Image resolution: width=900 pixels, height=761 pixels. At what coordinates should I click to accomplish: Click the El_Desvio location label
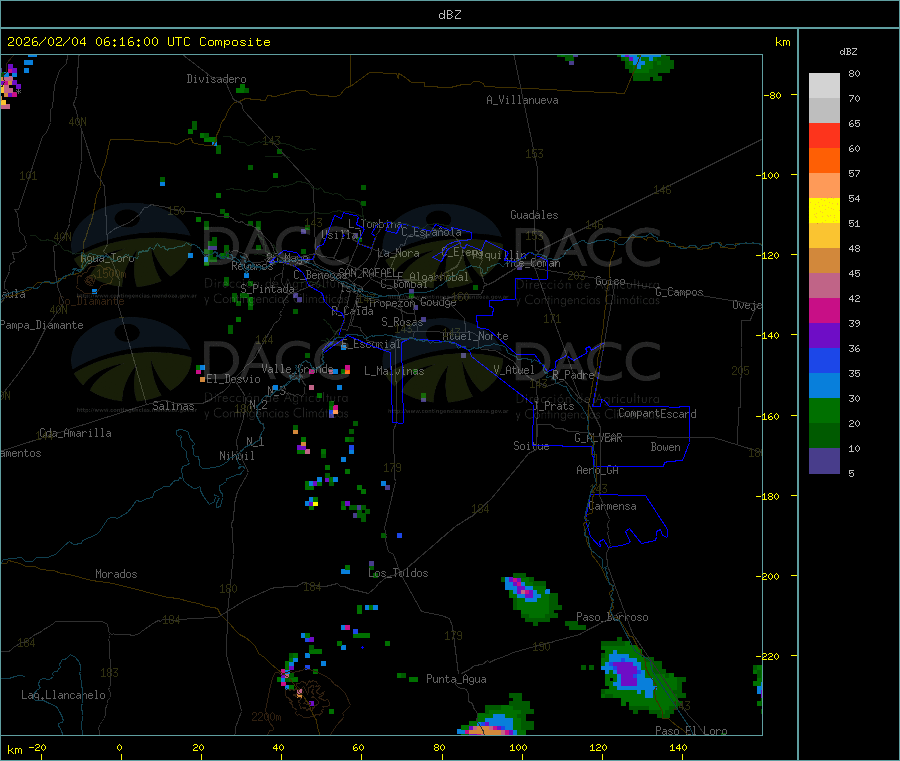[x=234, y=379]
